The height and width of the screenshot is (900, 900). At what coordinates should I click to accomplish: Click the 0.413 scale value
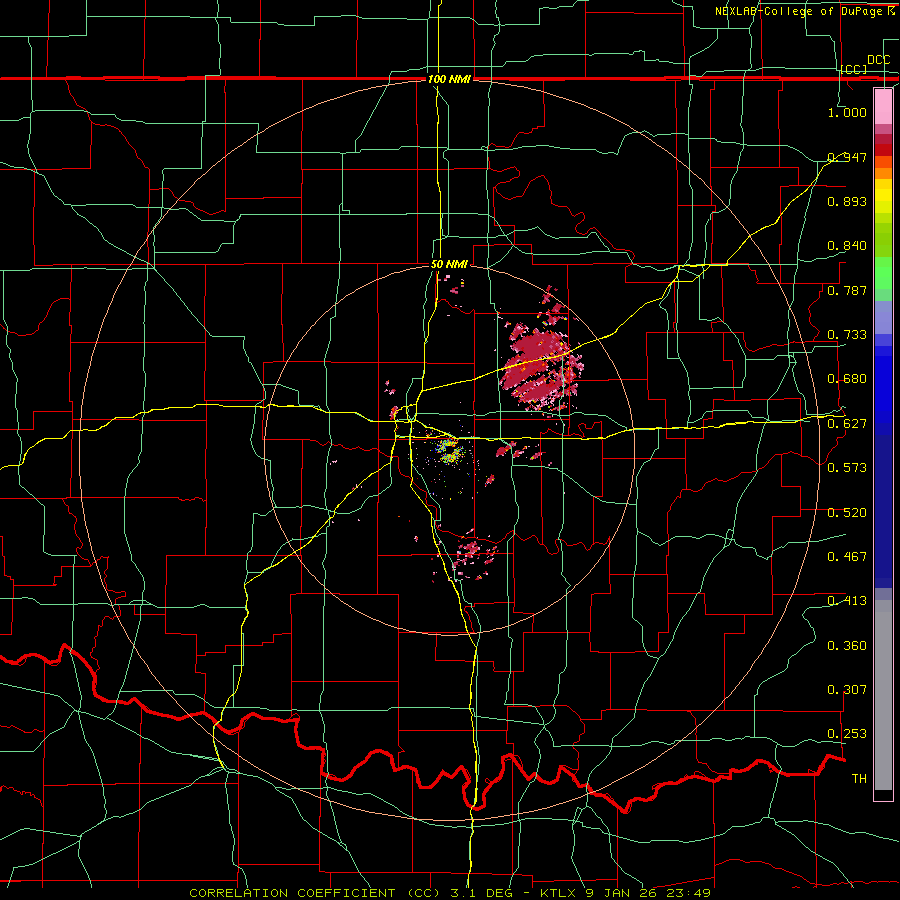847,601
